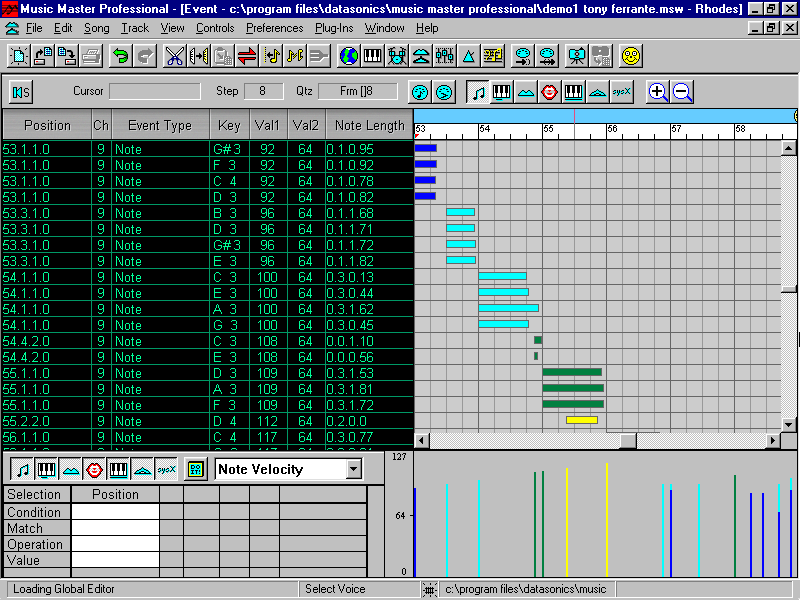This screenshot has width=800, height=600.
Task: Click cyan face icon with single arrow
Action: pyautogui.click(x=523, y=56)
